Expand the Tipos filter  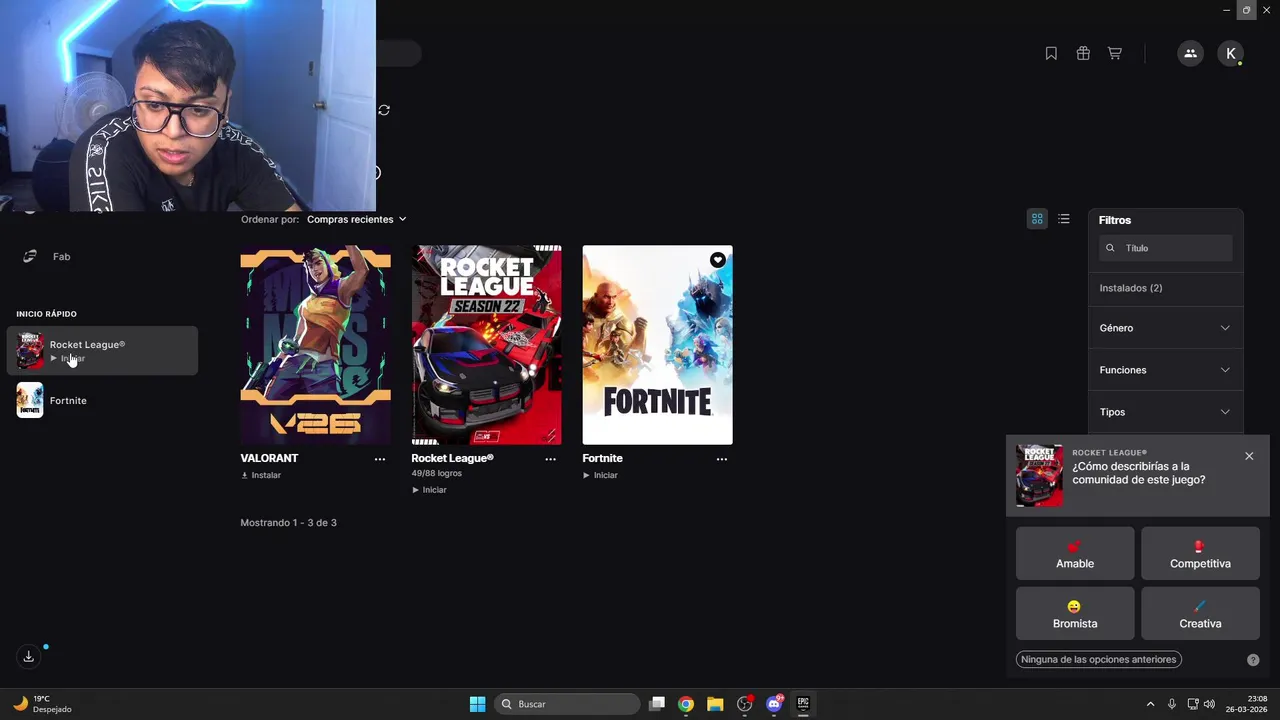[1165, 412]
